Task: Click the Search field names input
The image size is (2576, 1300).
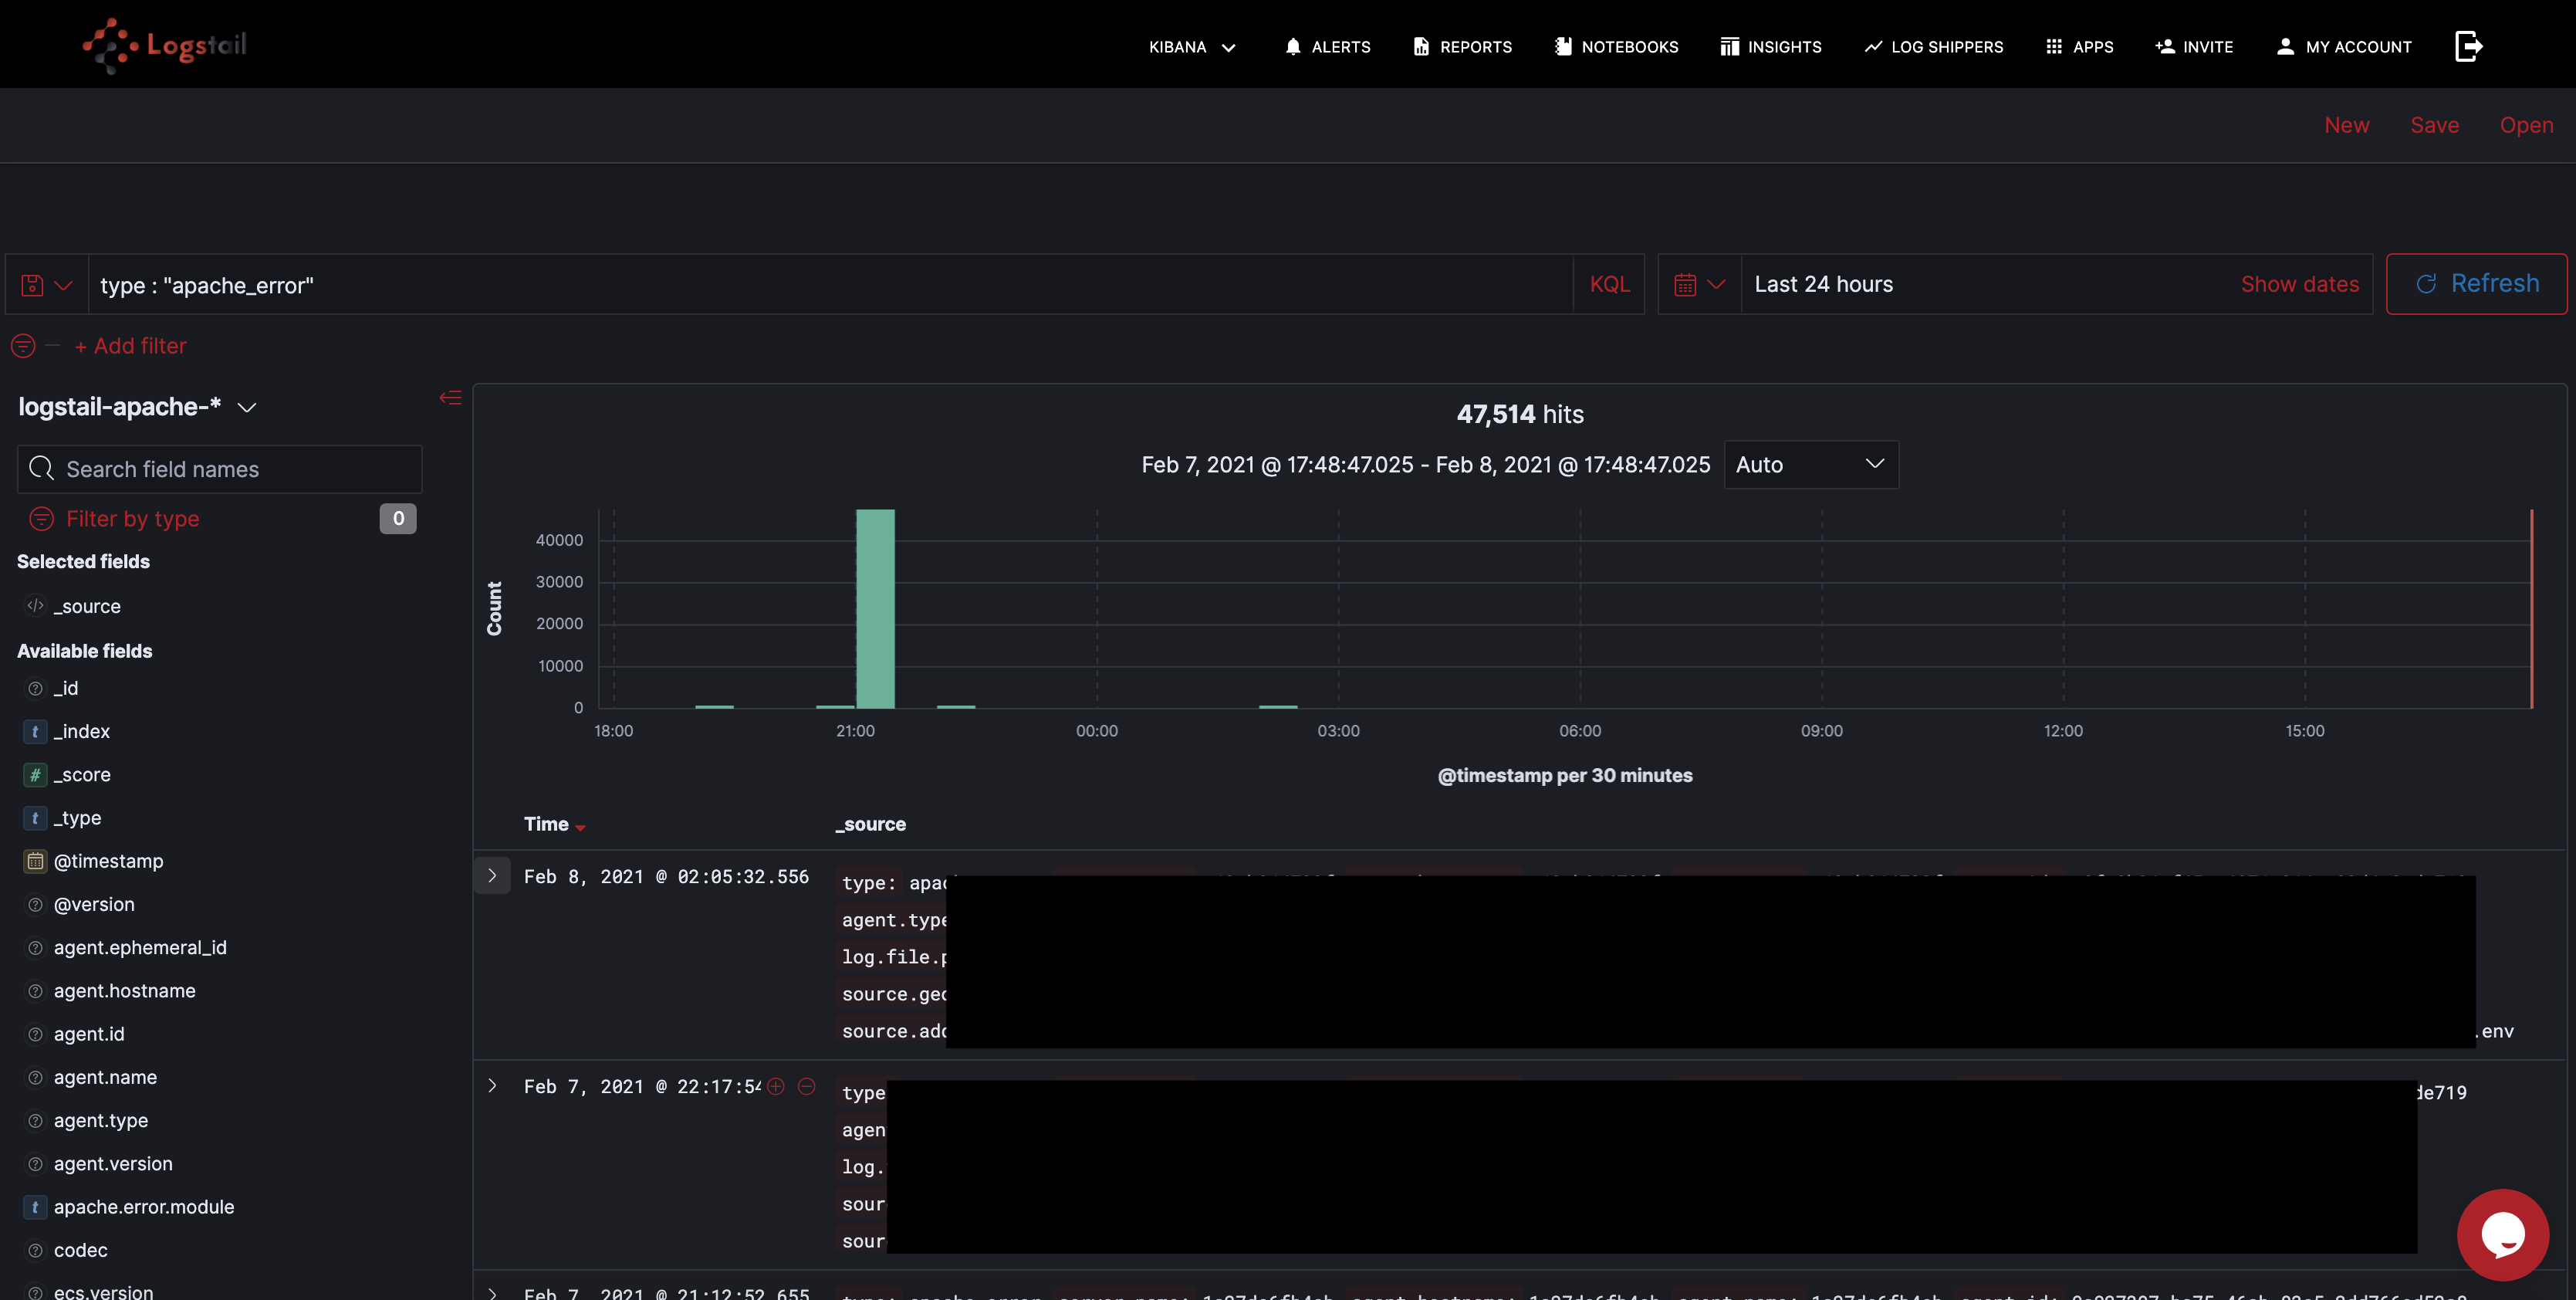Action: click(x=220, y=469)
